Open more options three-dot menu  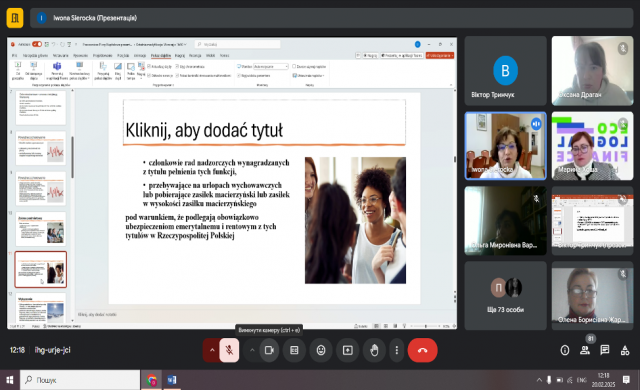pos(396,350)
